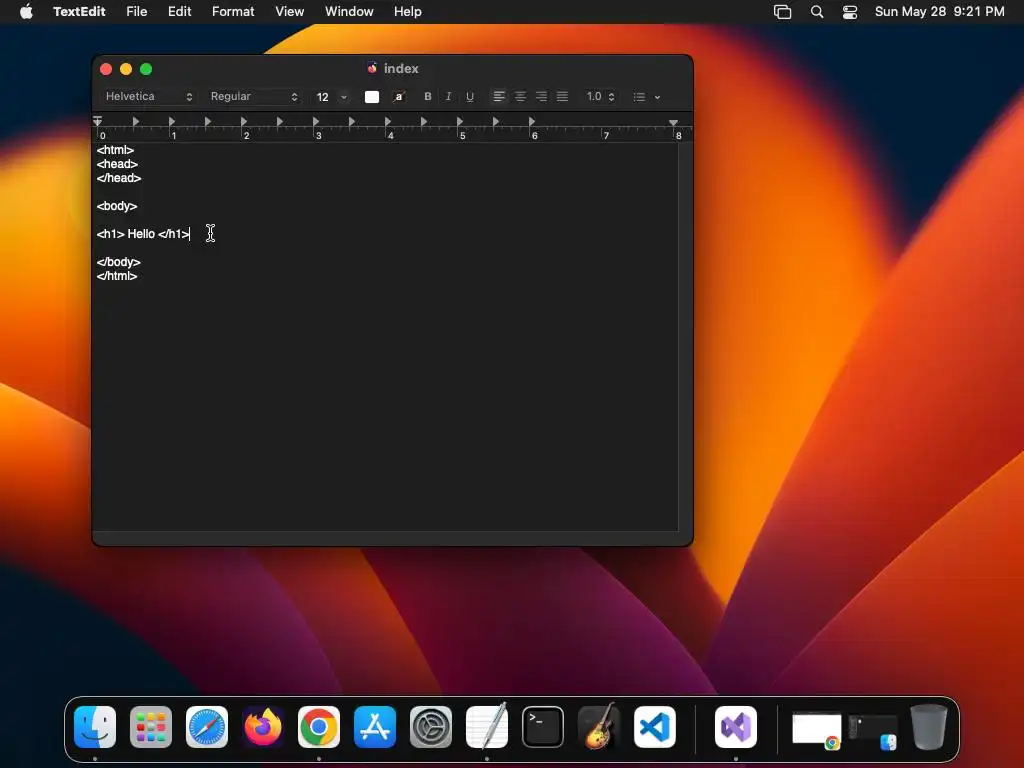Open the Format menu
Image resolution: width=1024 pixels, height=768 pixels.
point(233,11)
